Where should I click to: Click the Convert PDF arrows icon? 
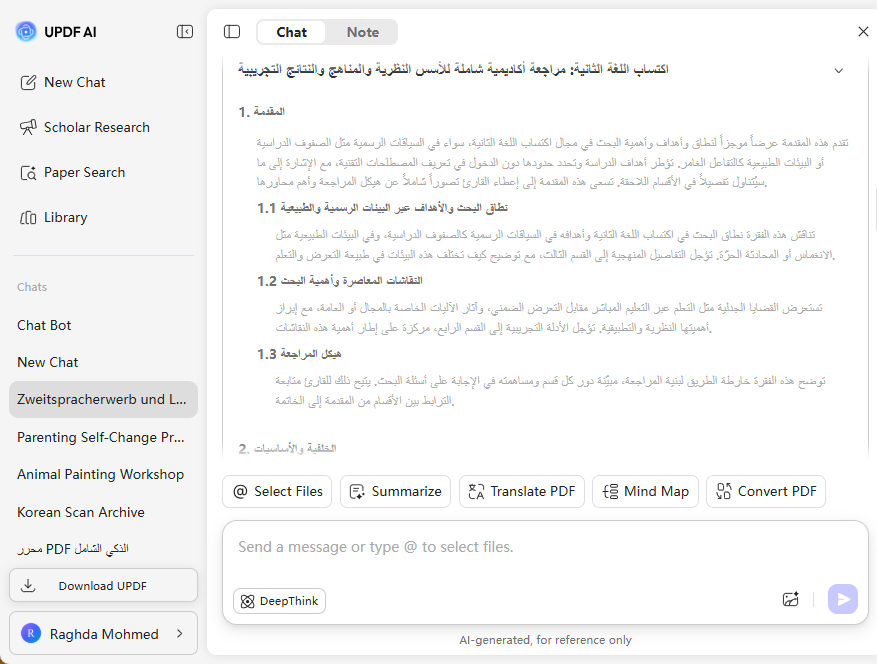724,492
